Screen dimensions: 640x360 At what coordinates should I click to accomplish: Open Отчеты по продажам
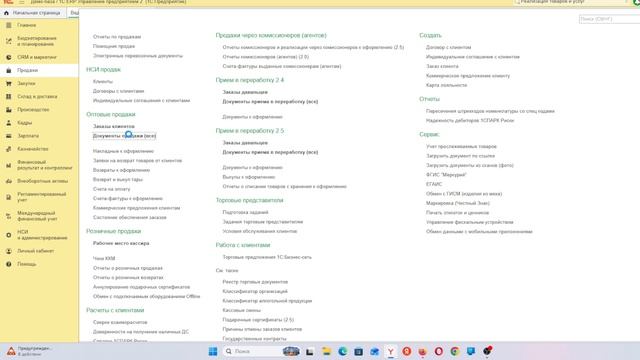click(117, 37)
